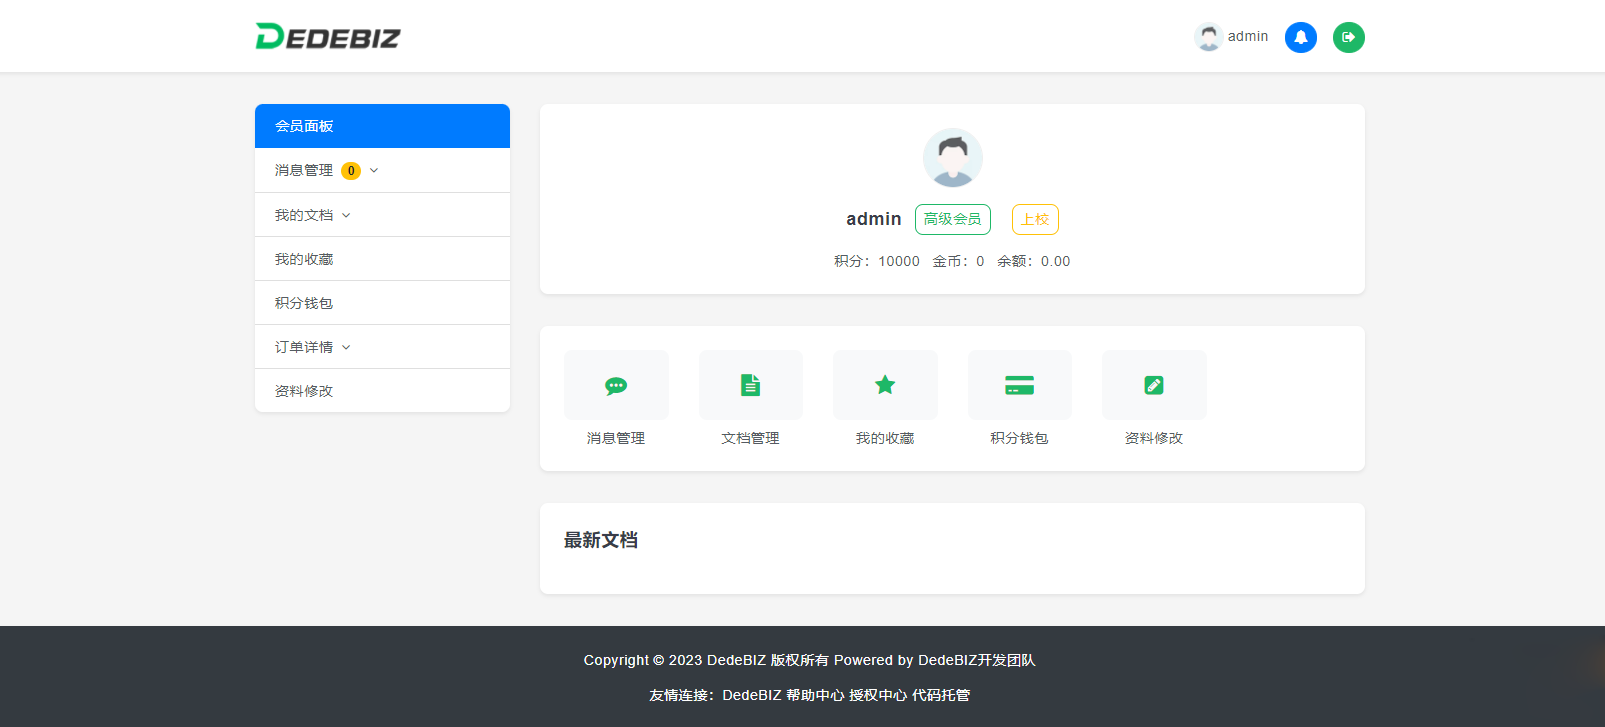Click the 高级会员 badge

click(953, 219)
